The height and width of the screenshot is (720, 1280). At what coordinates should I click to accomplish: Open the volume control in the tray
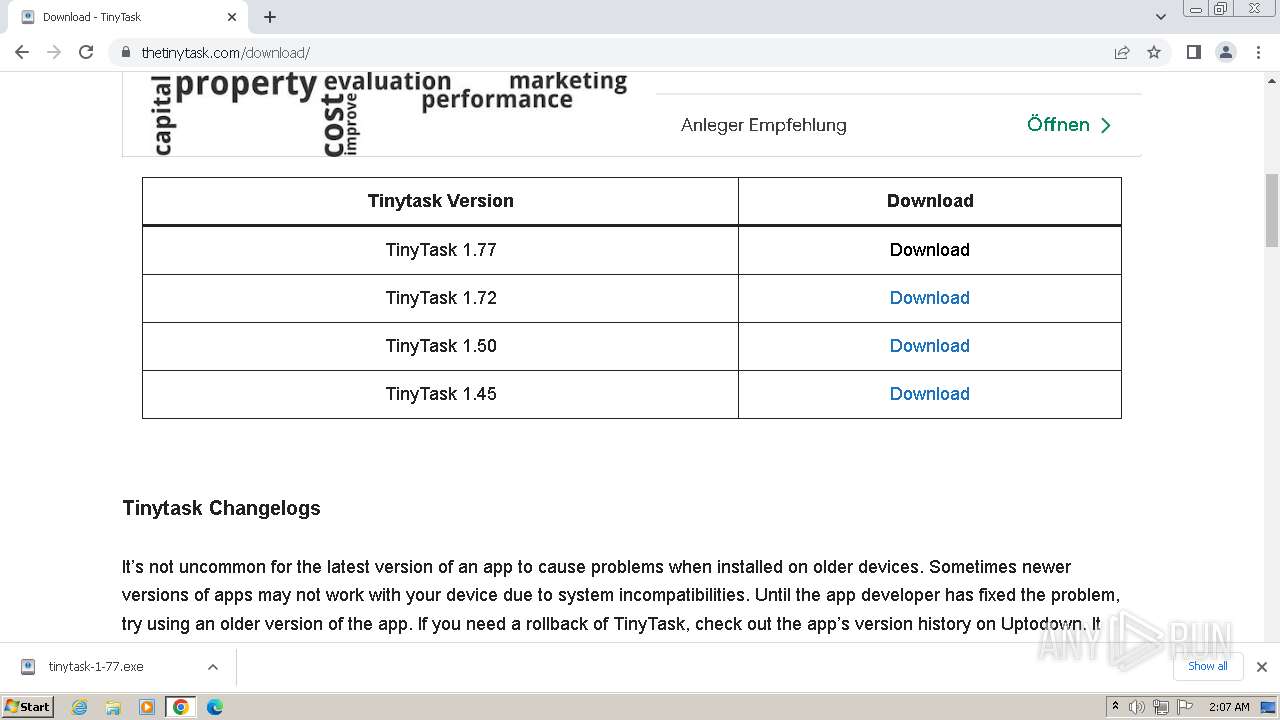click(1137, 707)
